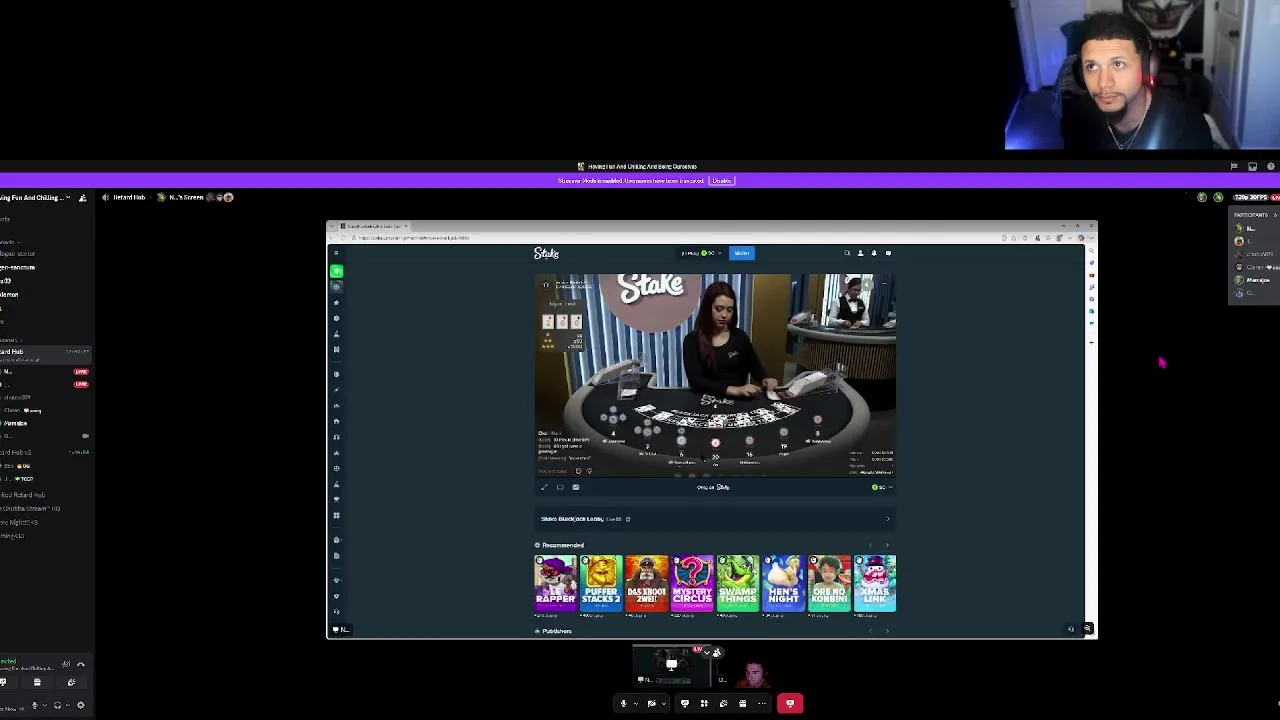
Task: Select the green highlighted Stake sidebar icon
Action: pyautogui.click(x=336, y=270)
